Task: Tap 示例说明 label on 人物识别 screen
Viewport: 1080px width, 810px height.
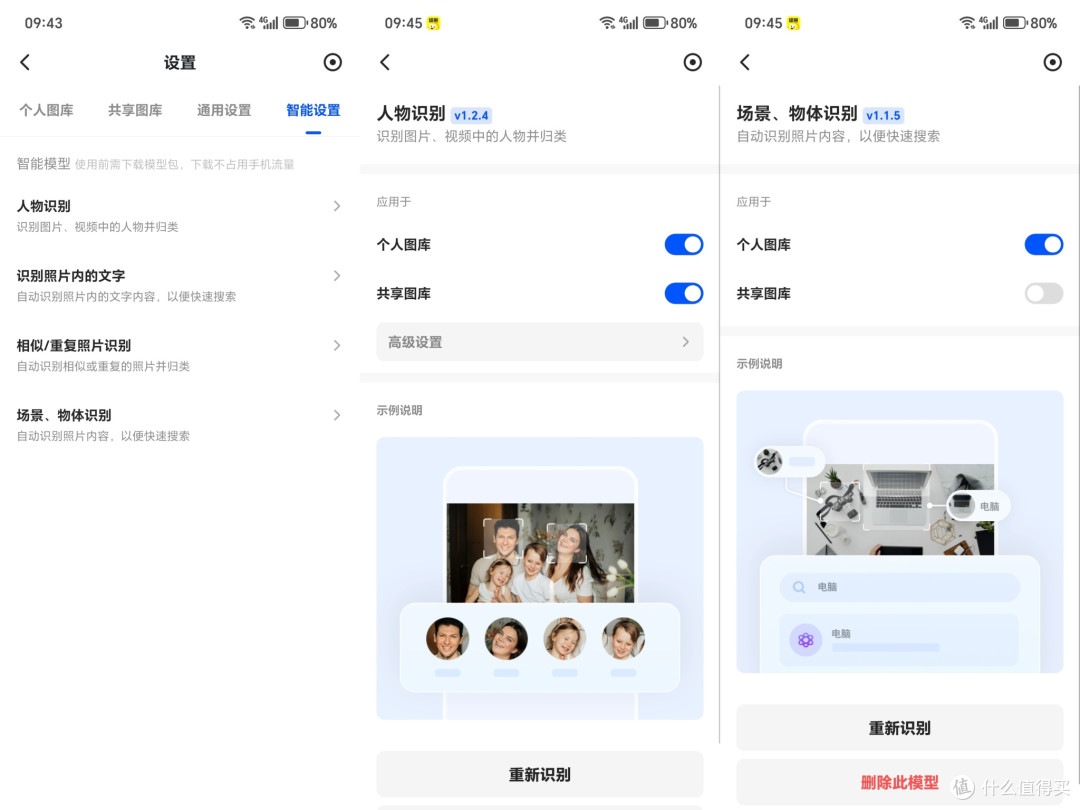Action: [x=399, y=411]
